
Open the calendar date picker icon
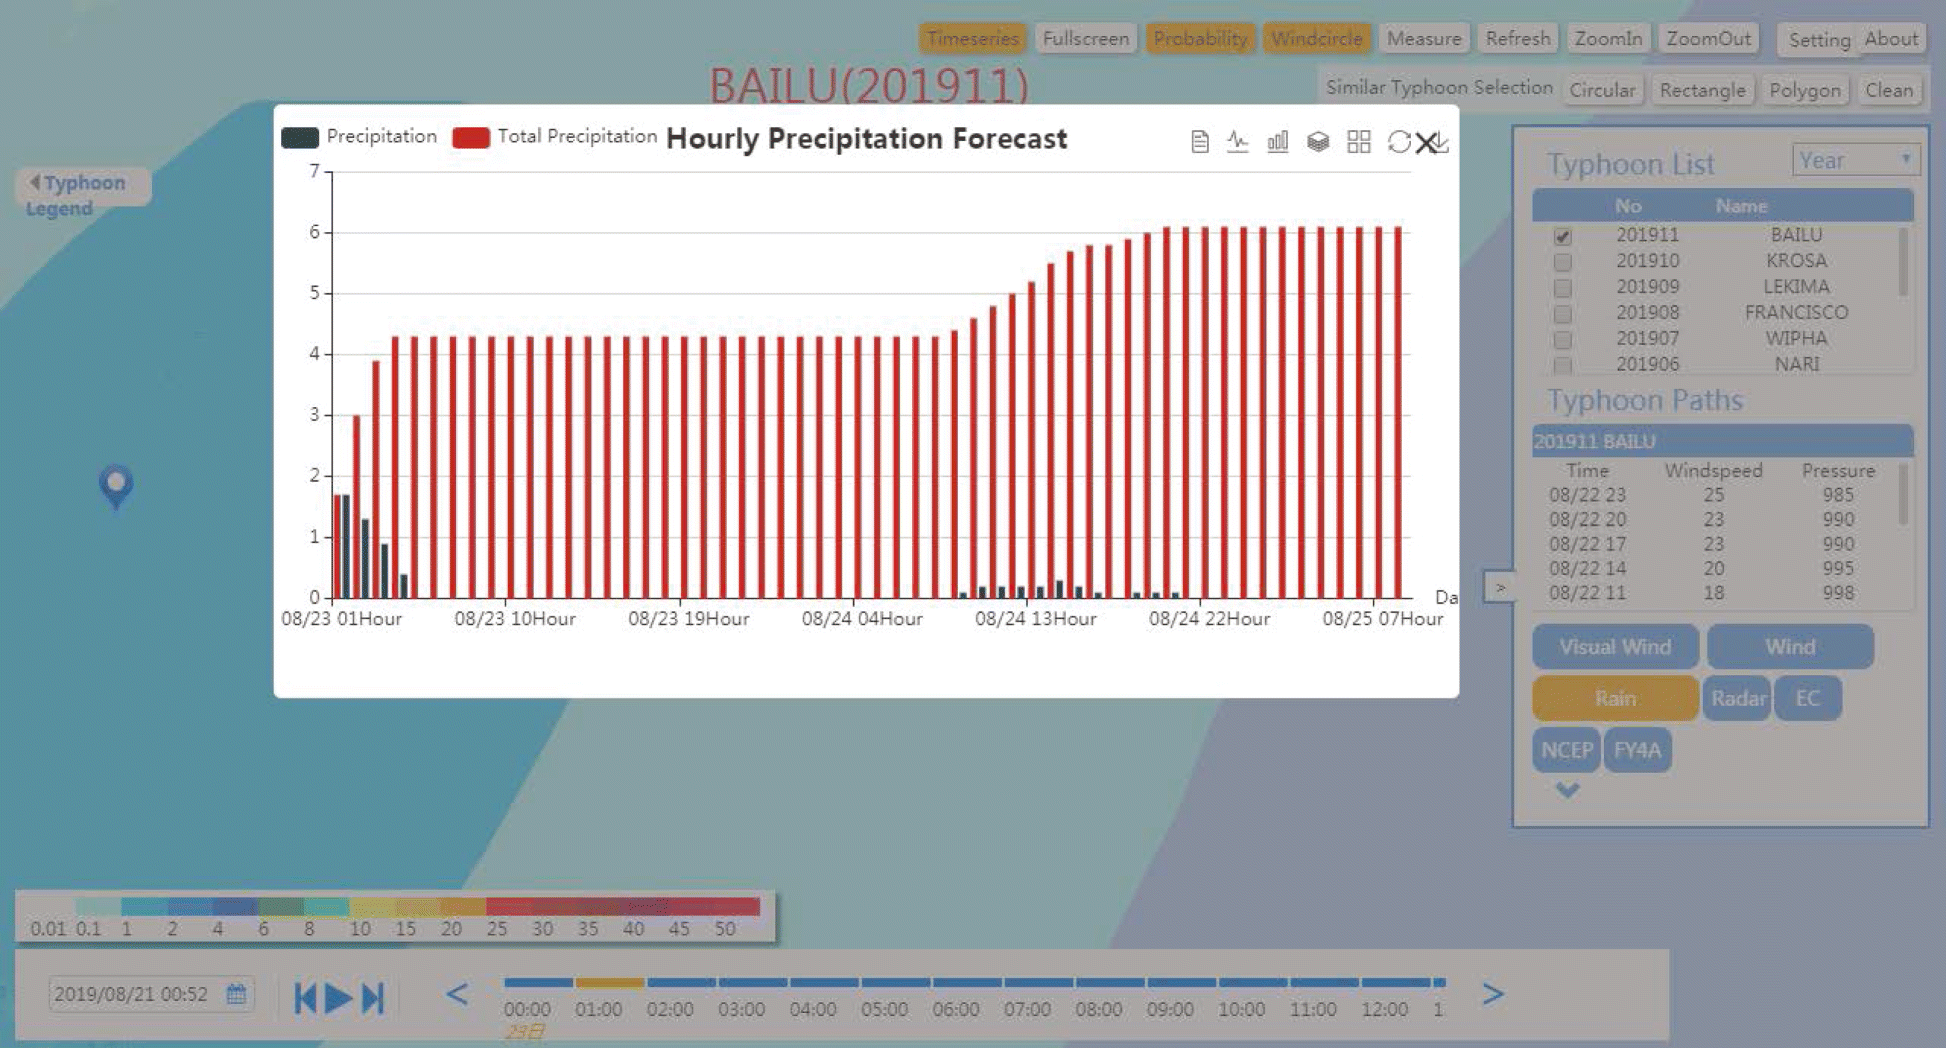click(236, 994)
